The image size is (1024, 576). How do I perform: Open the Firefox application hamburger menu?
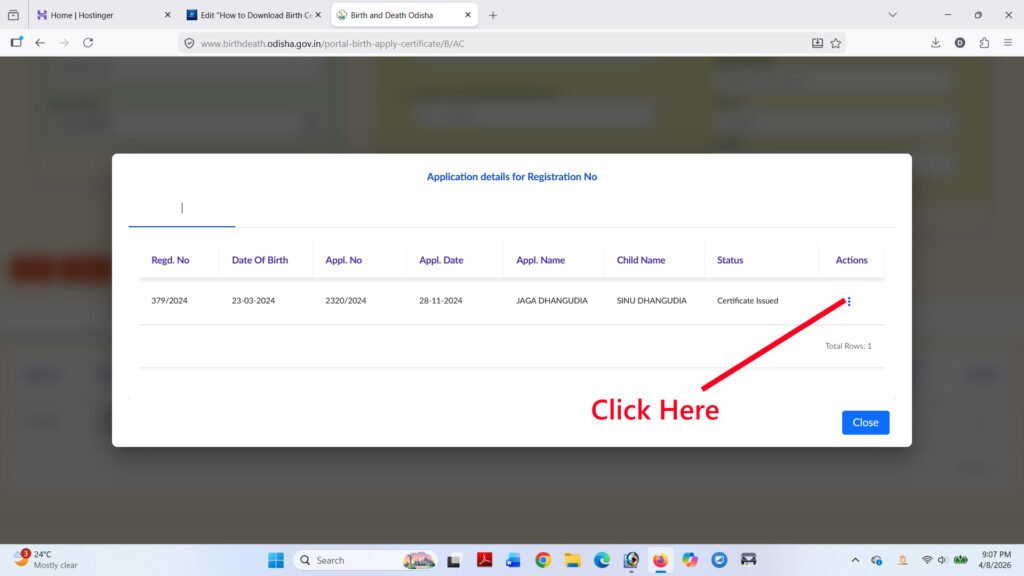1008,43
